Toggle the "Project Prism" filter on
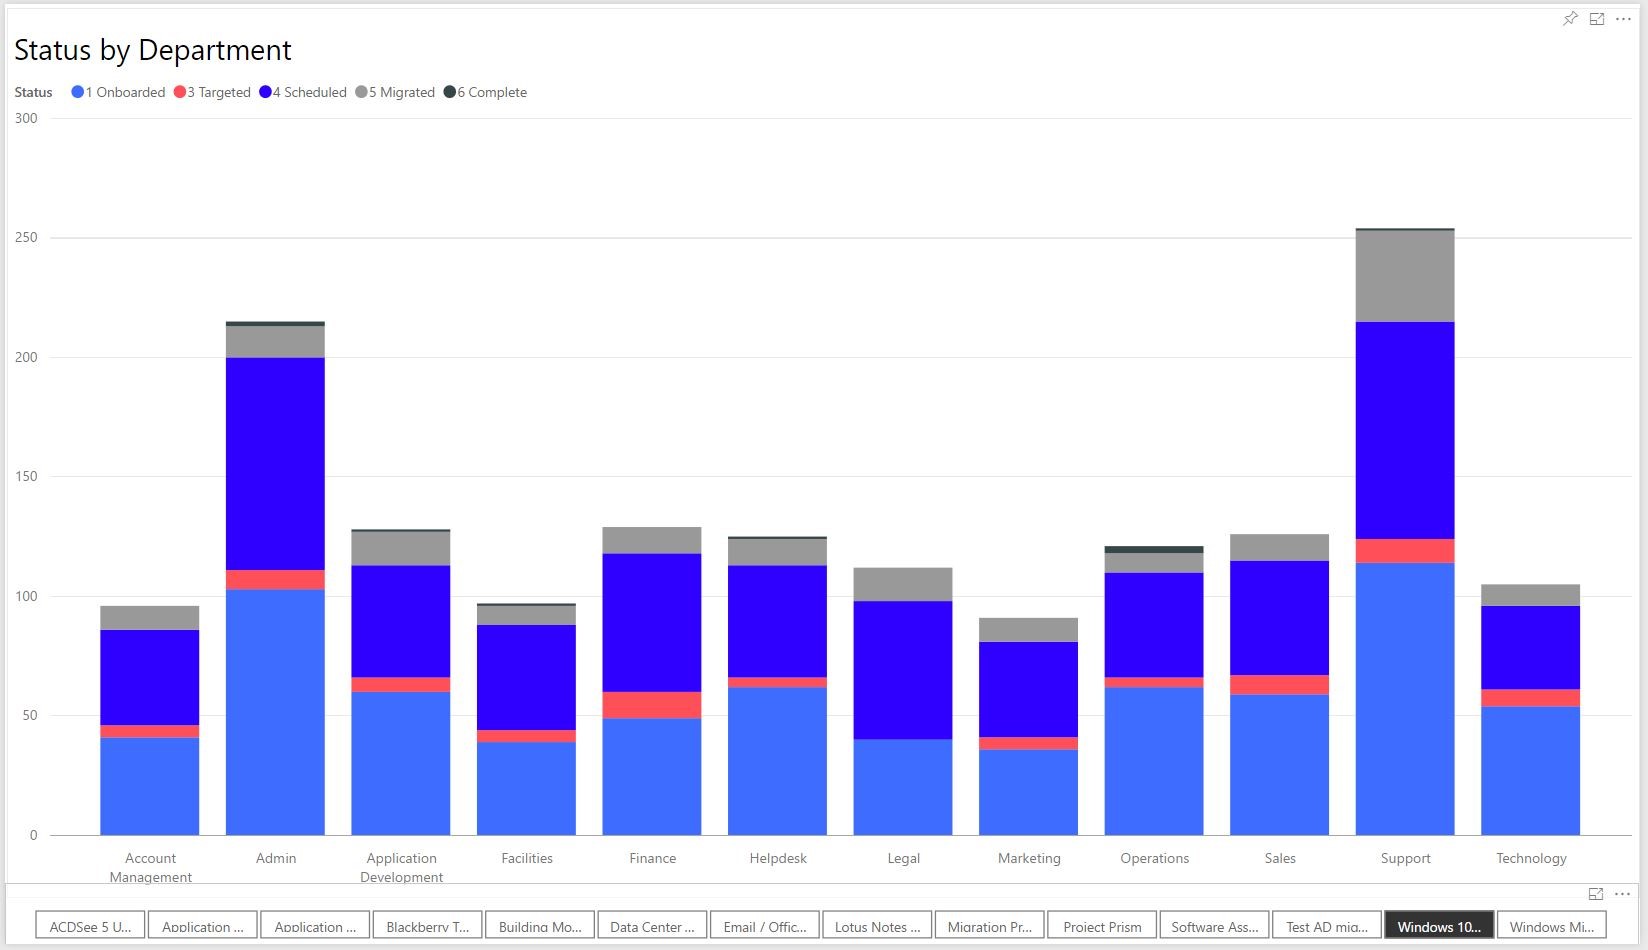The width and height of the screenshot is (1648, 950). point(1101,925)
